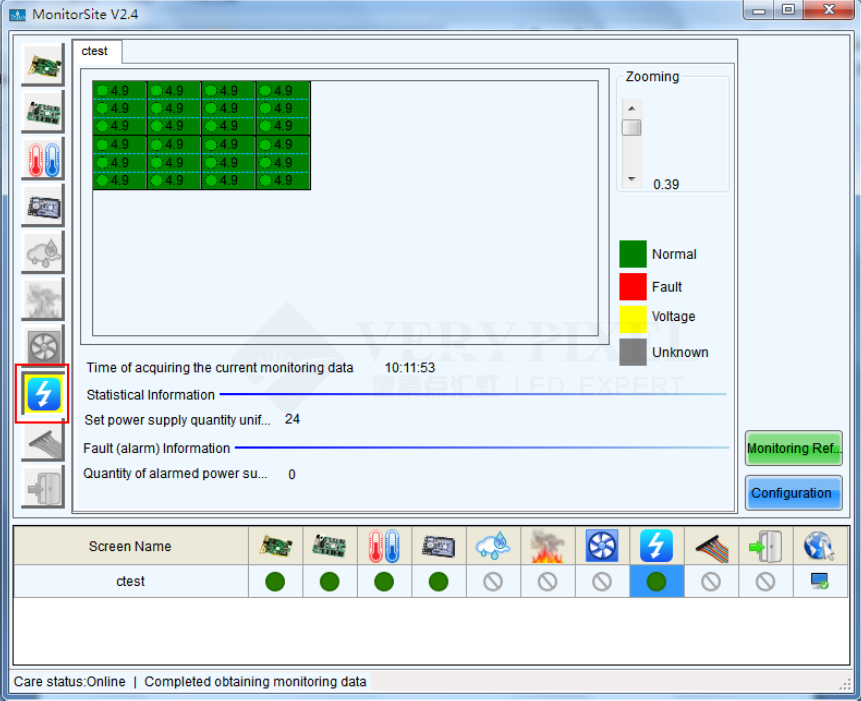The image size is (861, 701).
Task: Click zooming slider up arrow
Action: [631, 108]
